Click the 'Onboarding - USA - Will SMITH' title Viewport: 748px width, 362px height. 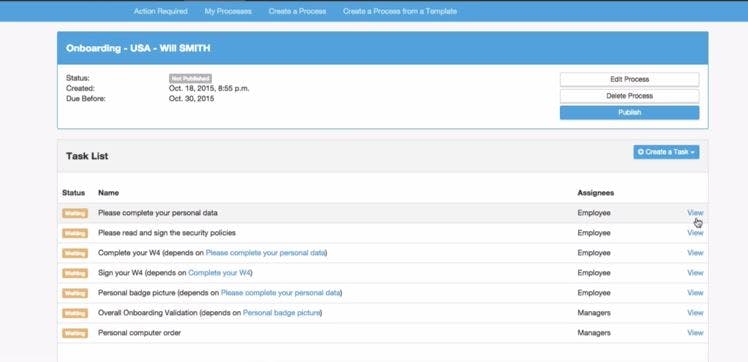click(x=138, y=48)
